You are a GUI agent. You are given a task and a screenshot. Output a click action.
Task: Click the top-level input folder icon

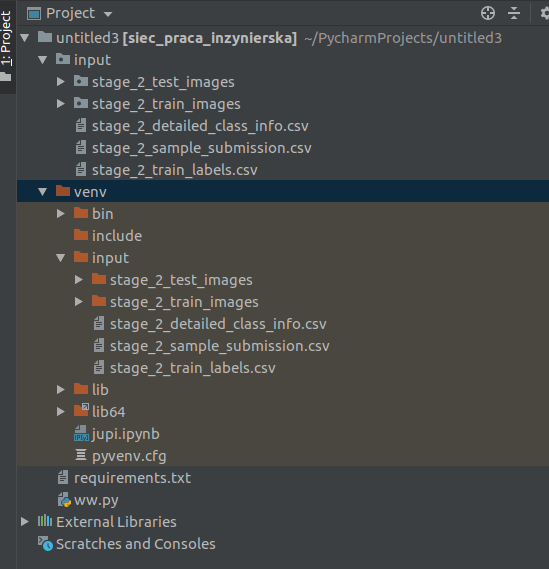(x=63, y=58)
